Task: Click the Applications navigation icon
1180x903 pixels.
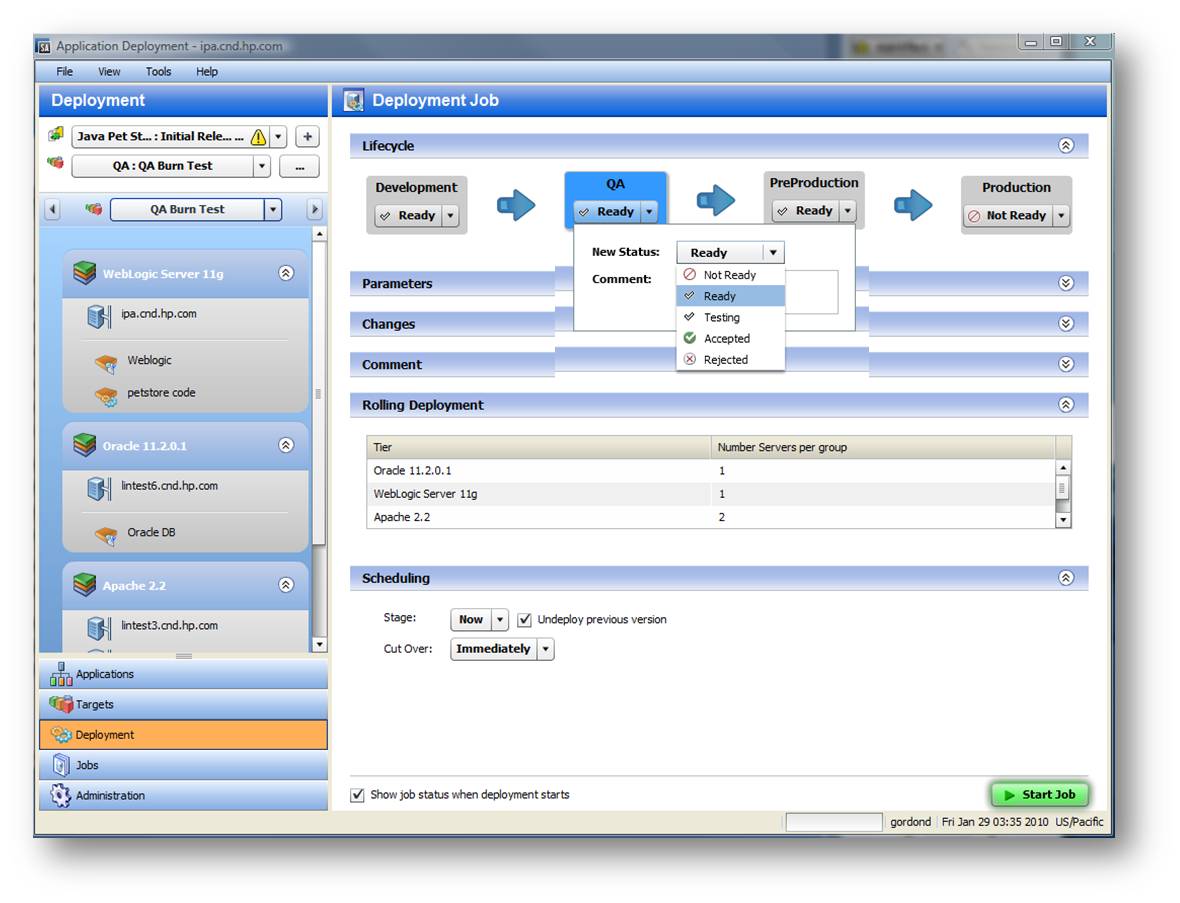Action: [61, 674]
